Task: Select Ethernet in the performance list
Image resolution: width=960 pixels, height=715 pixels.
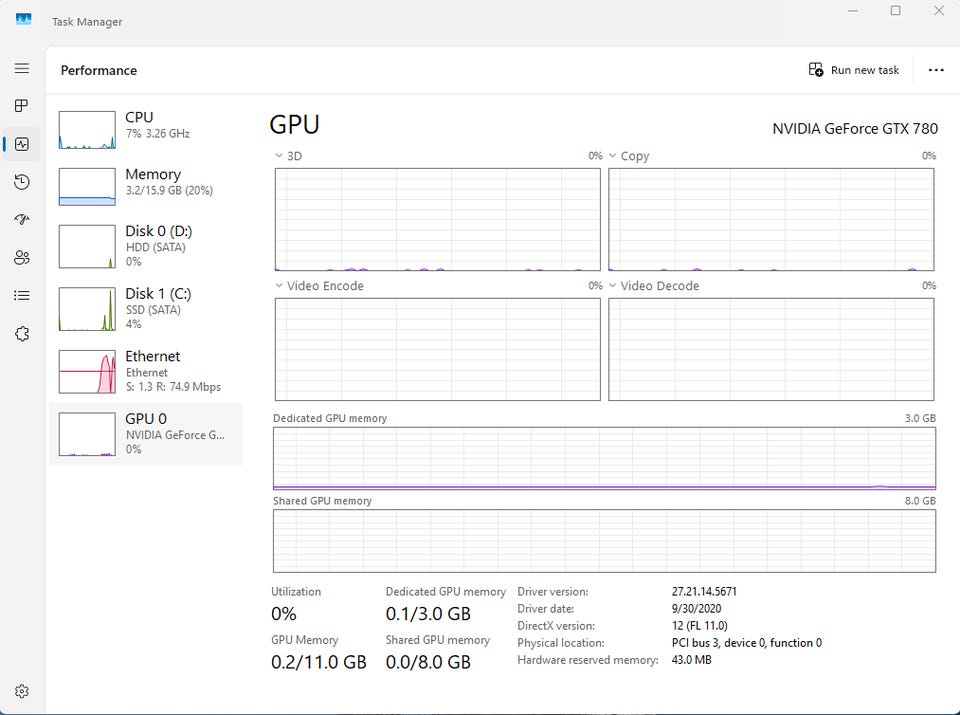Action: [146, 371]
